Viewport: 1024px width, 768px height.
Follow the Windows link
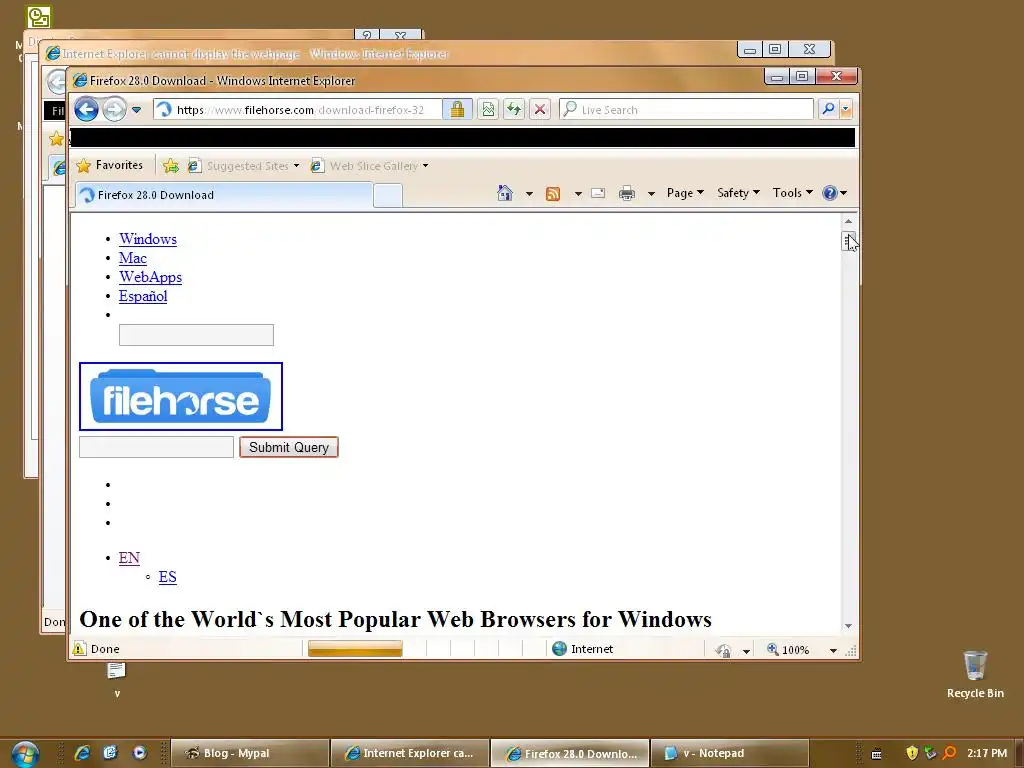(148, 239)
